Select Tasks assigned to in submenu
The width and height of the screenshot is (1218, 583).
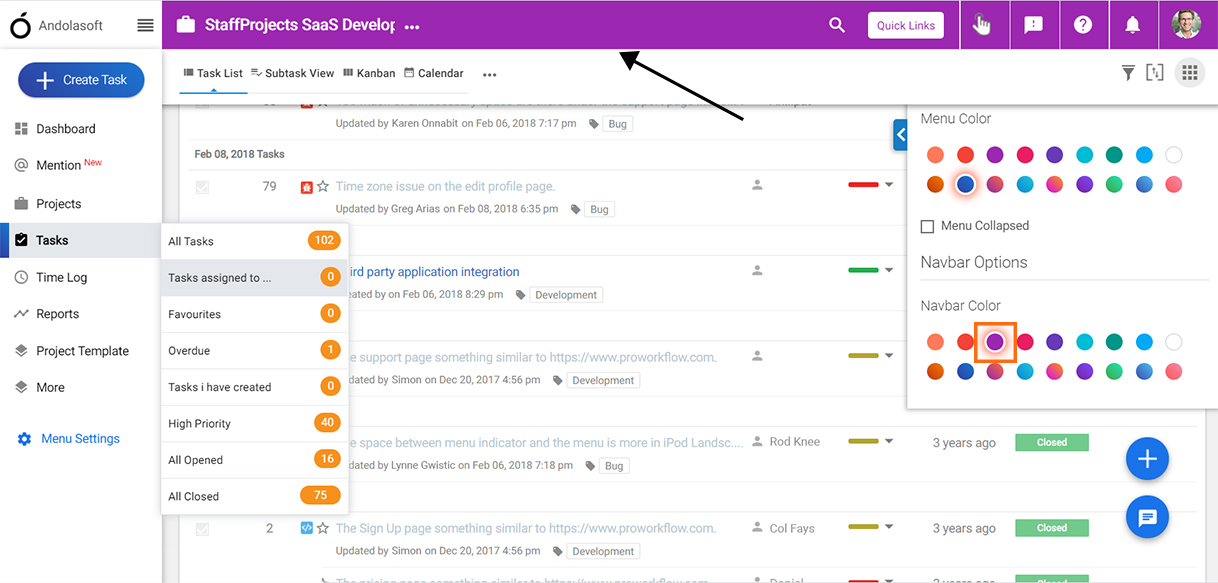254,278
